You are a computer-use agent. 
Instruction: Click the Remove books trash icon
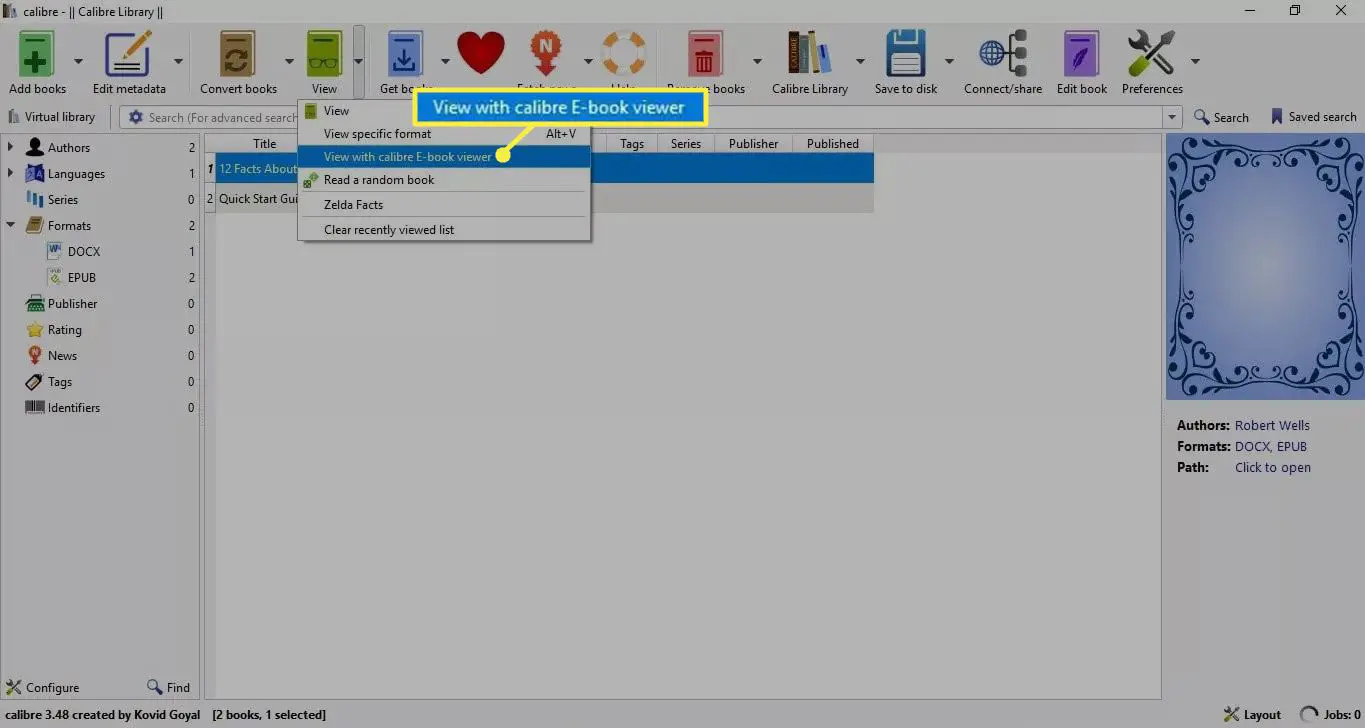705,55
